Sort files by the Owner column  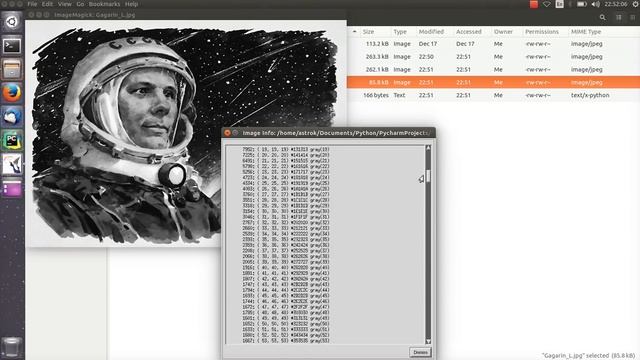point(503,31)
